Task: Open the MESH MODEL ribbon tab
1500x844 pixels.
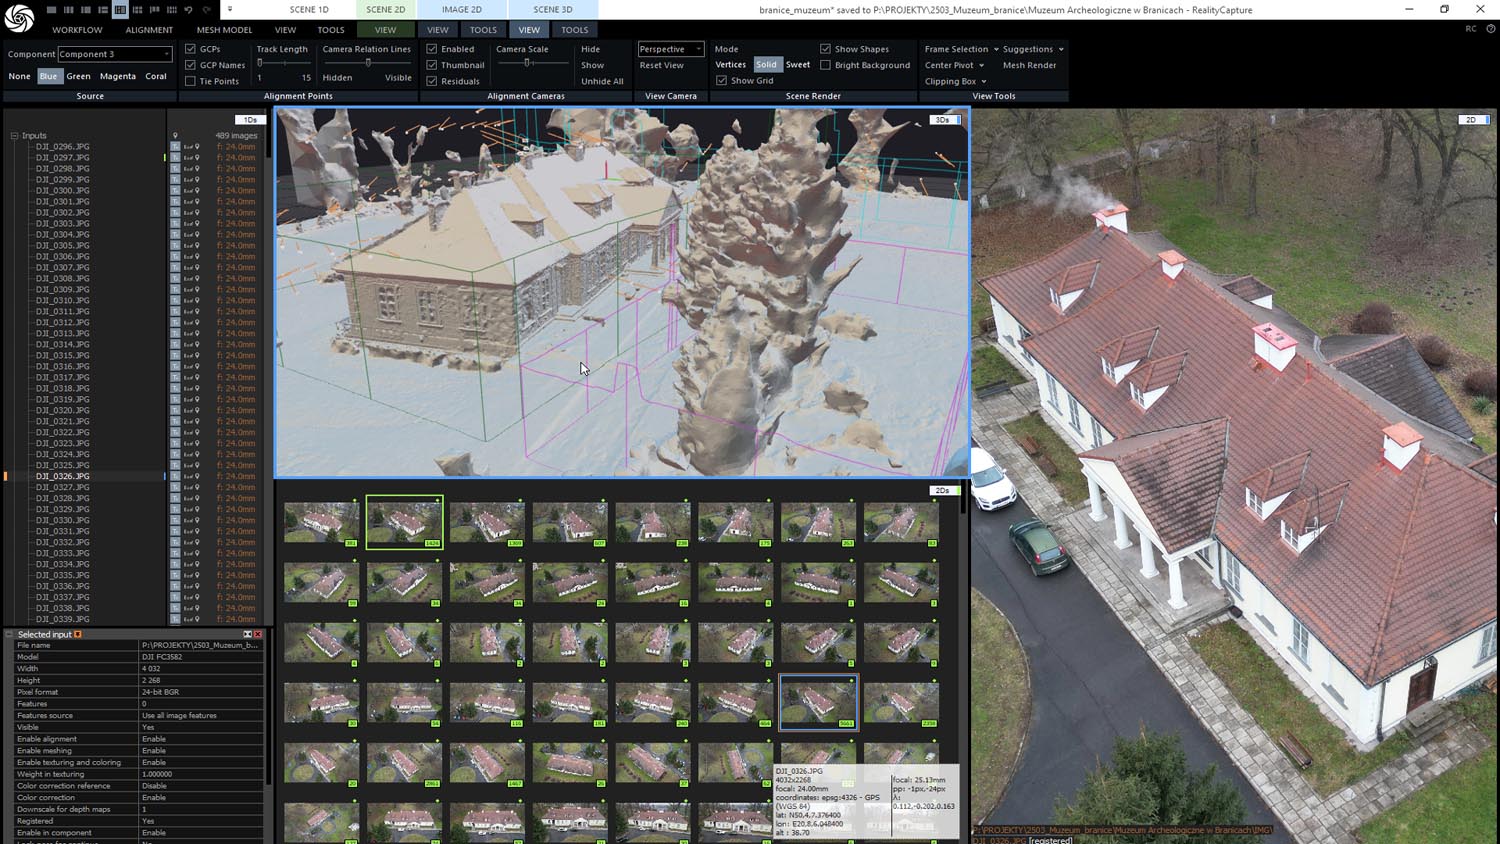Action: click(x=224, y=30)
